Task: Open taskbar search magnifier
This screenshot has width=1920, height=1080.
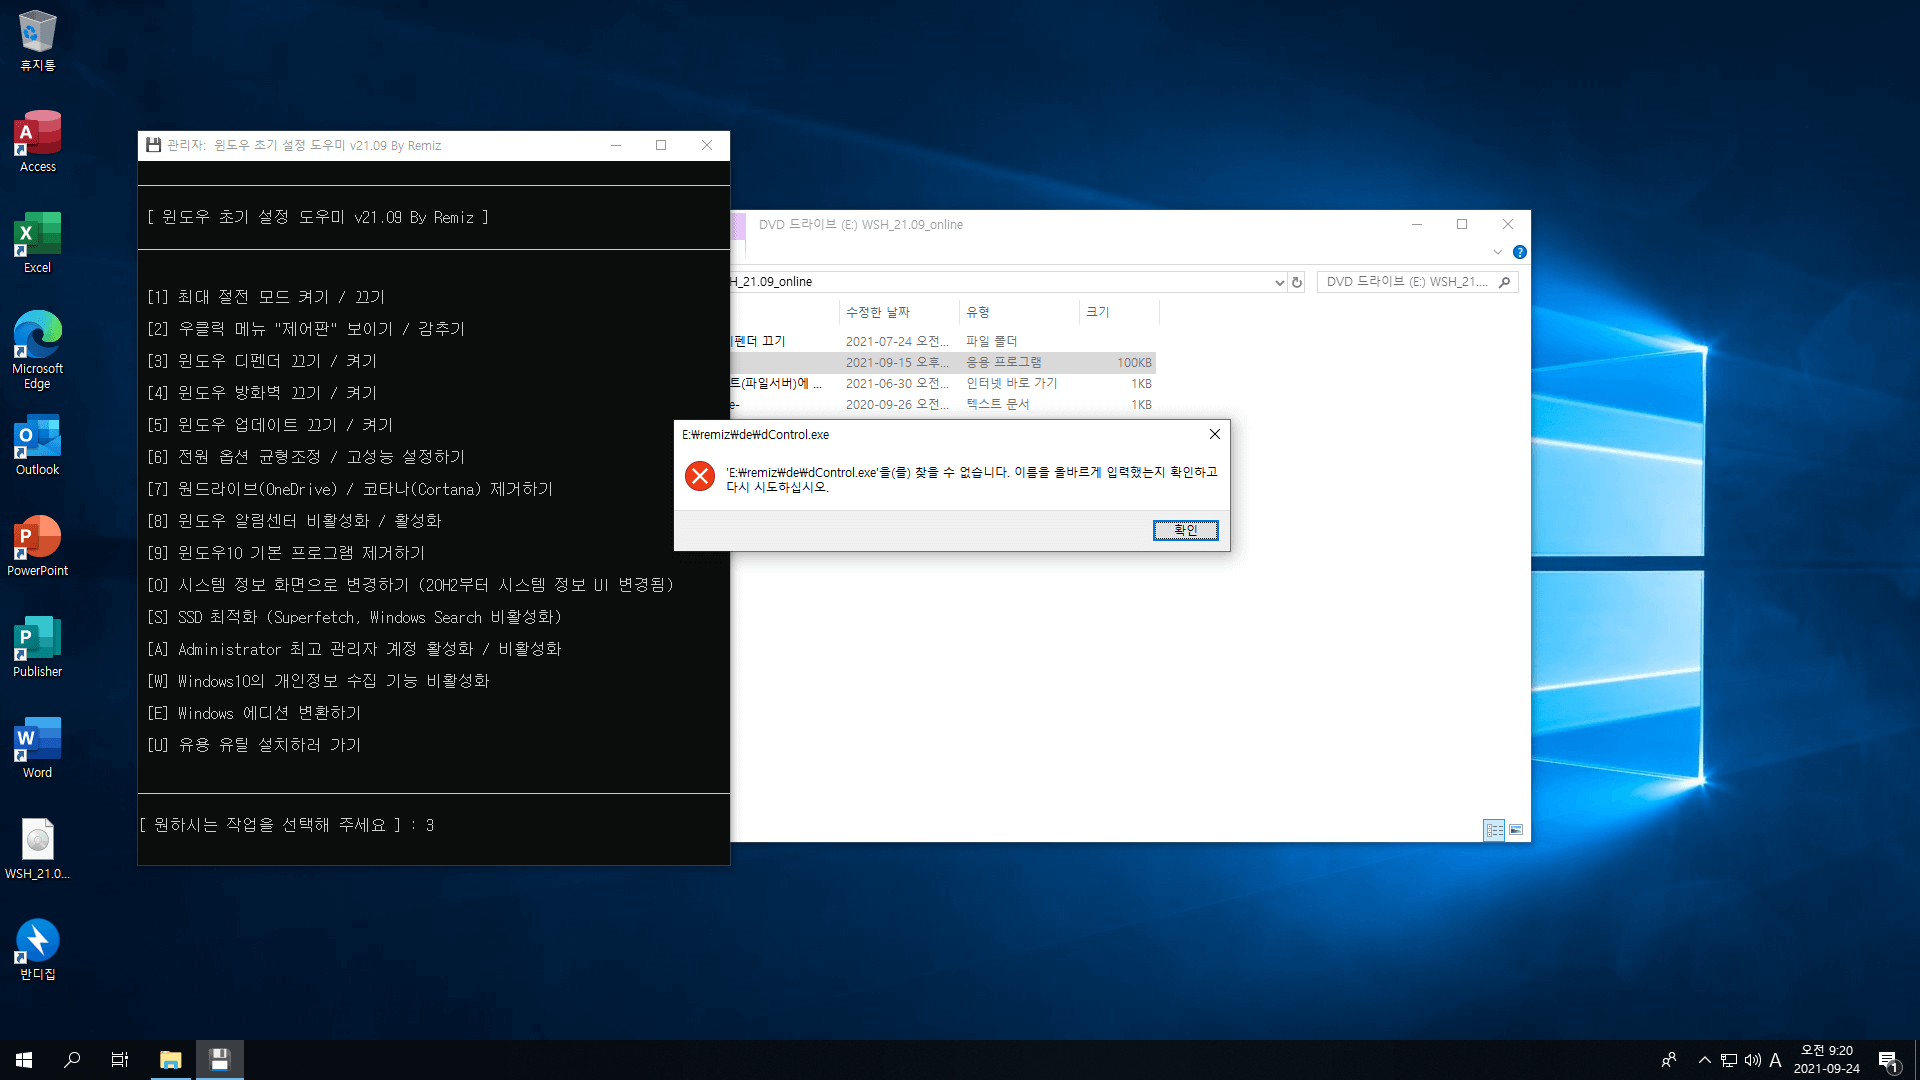Action: (72, 1060)
